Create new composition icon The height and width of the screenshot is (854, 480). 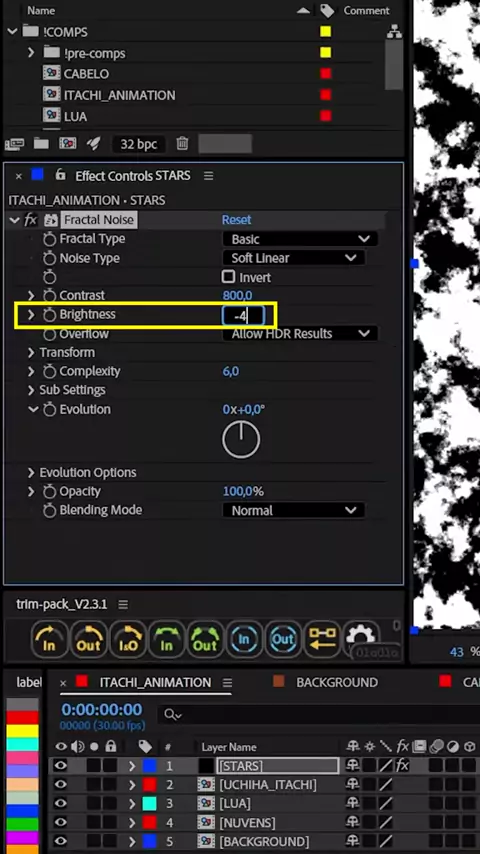pos(68,144)
